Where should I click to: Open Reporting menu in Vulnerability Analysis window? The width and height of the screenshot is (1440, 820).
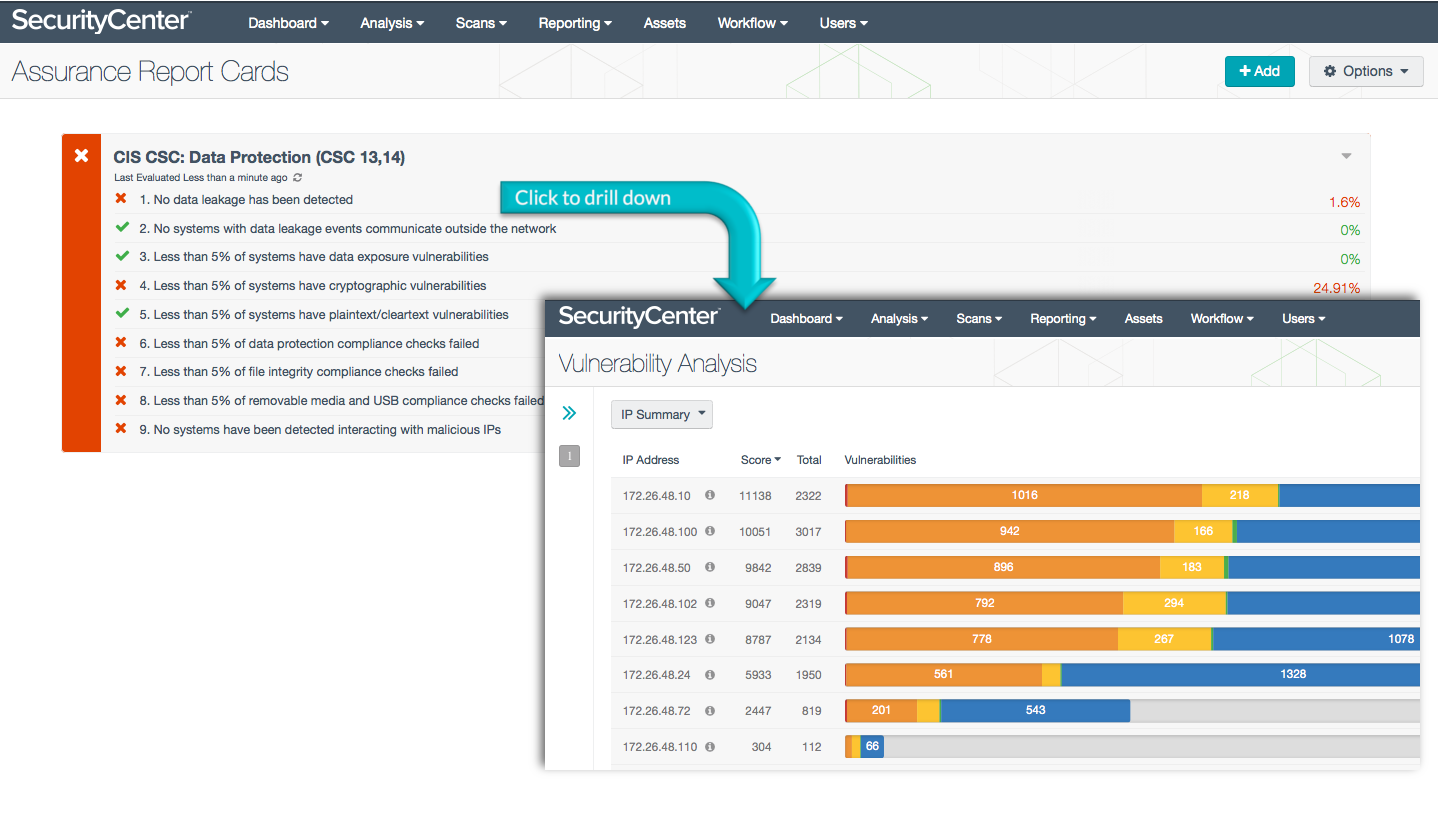click(x=1064, y=318)
